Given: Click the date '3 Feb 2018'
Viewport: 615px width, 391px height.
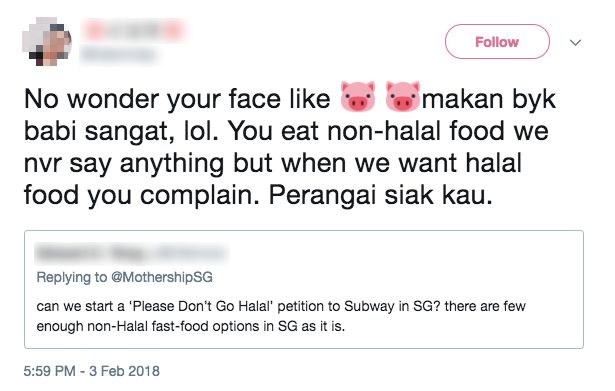Looking at the screenshot, I should tap(124, 371).
